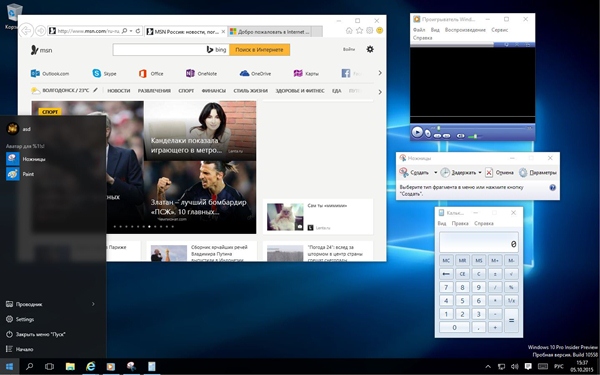Mute sound in Windows Media Player
Screen dimensions: 600x375
click(x=461, y=136)
